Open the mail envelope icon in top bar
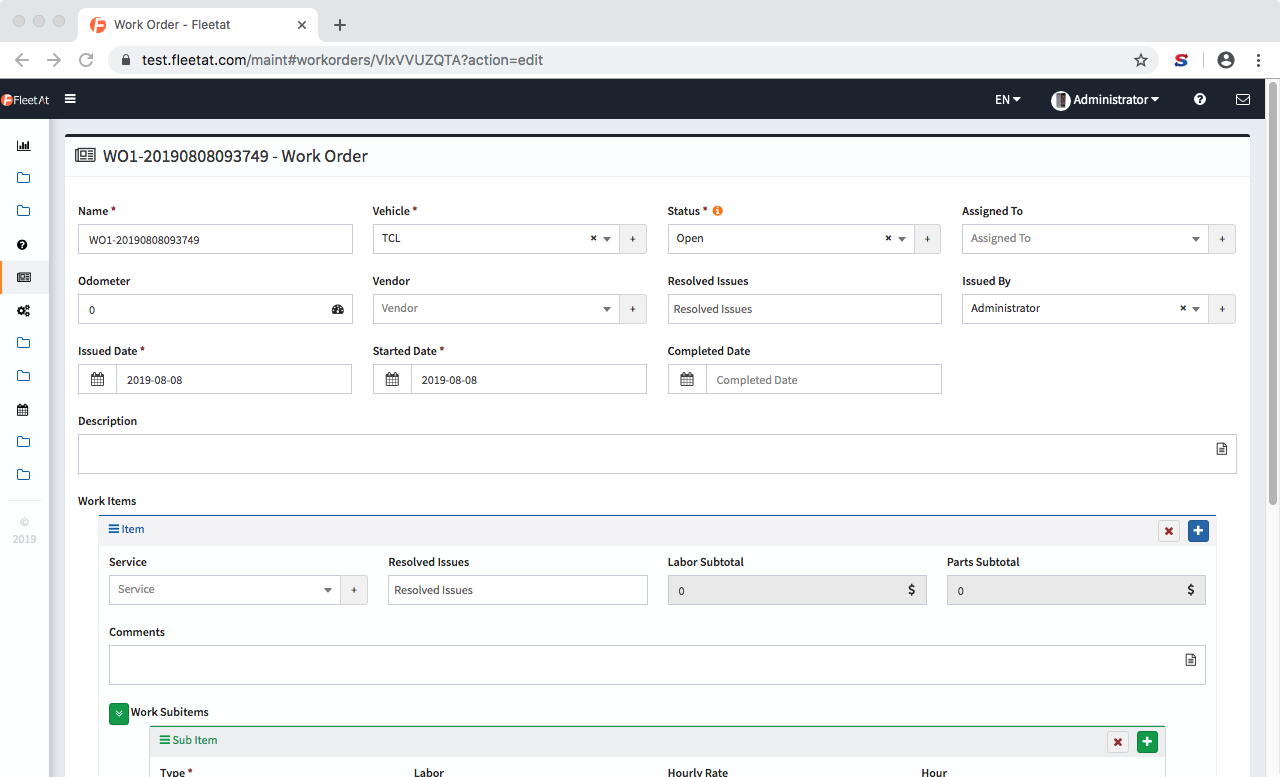This screenshot has width=1280, height=777. 1243,99
